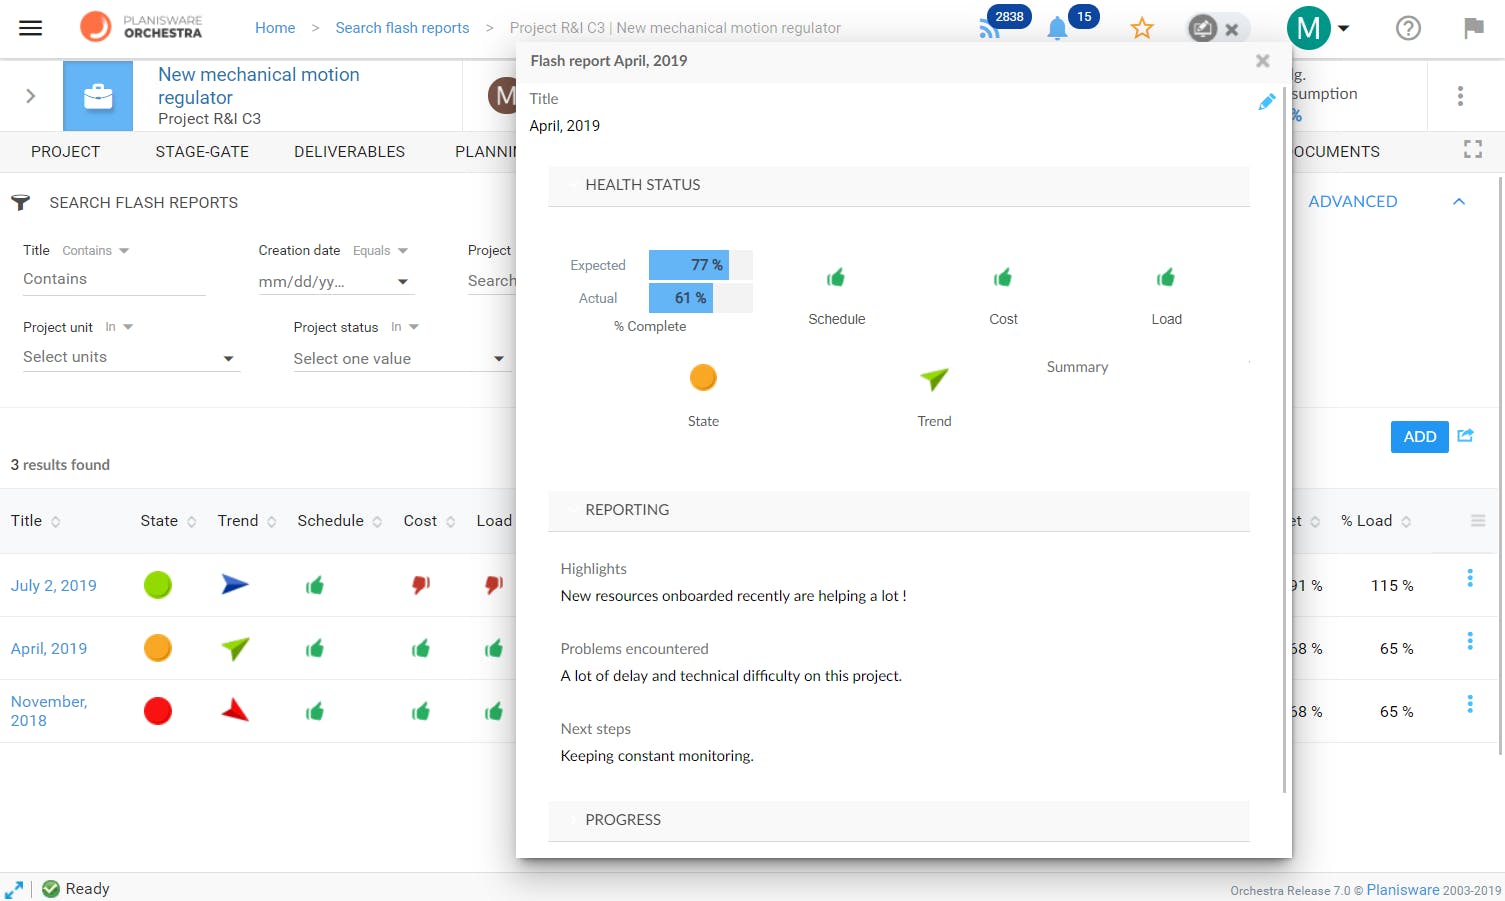This screenshot has width=1505, height=901.
Task: Open the user avatar M dropdown
Action: [x=1318, y=28]
